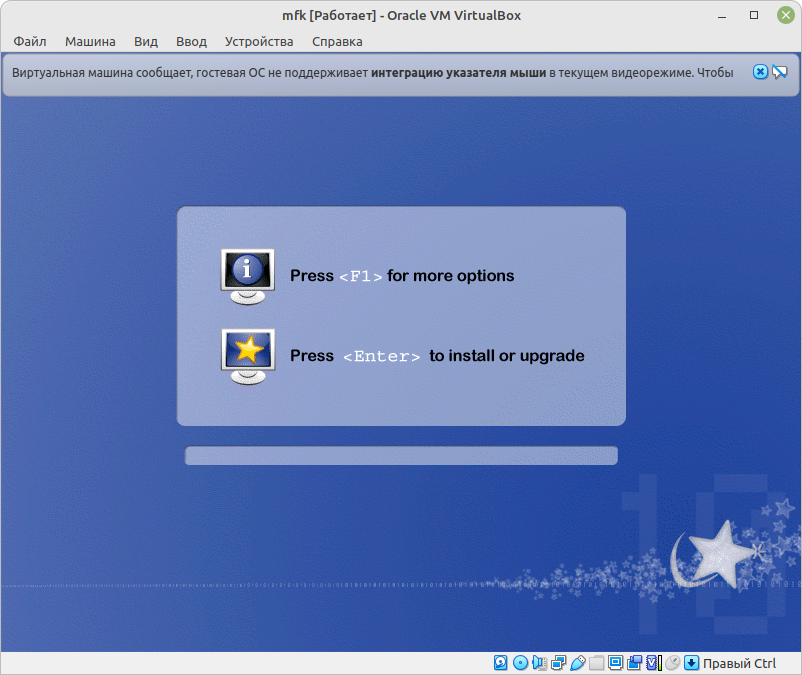
Task: Open the Устройства menu
Action: coord(259,41)
